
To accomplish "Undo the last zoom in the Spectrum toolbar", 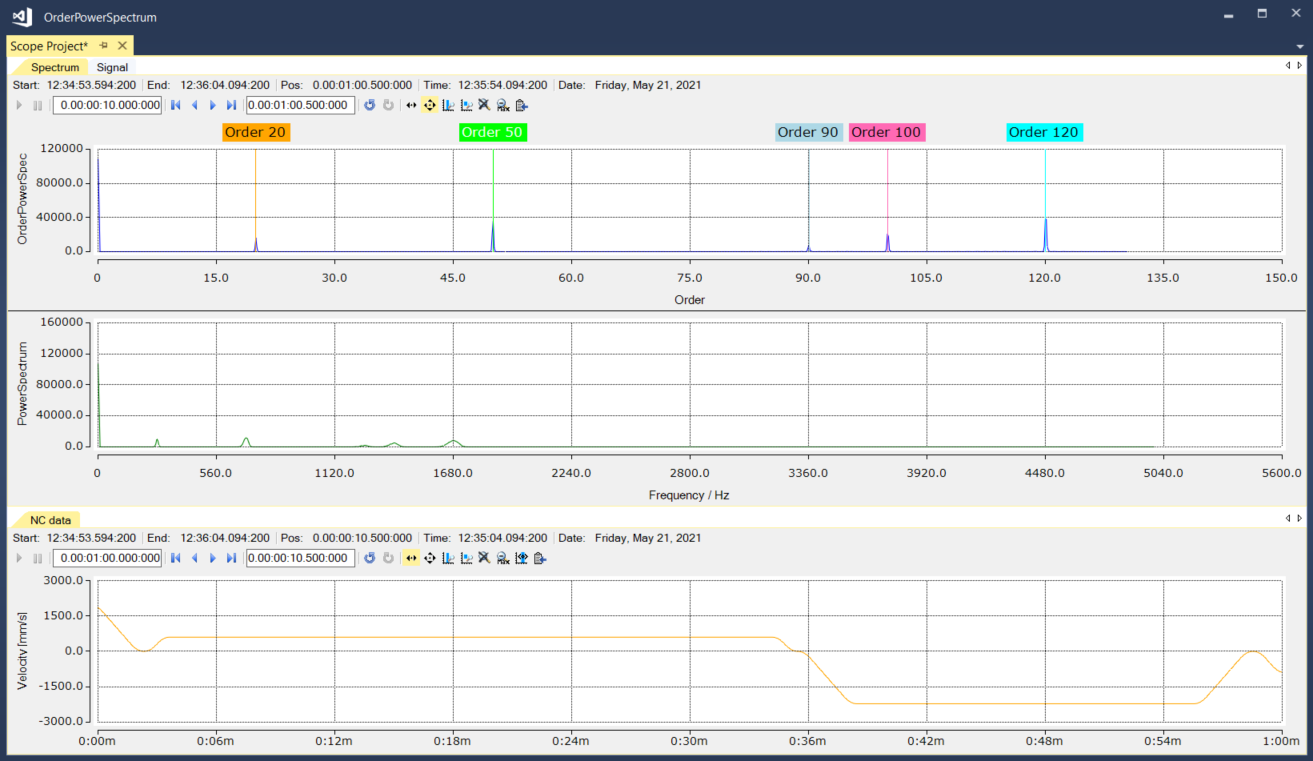I will [x=369, y=105].
